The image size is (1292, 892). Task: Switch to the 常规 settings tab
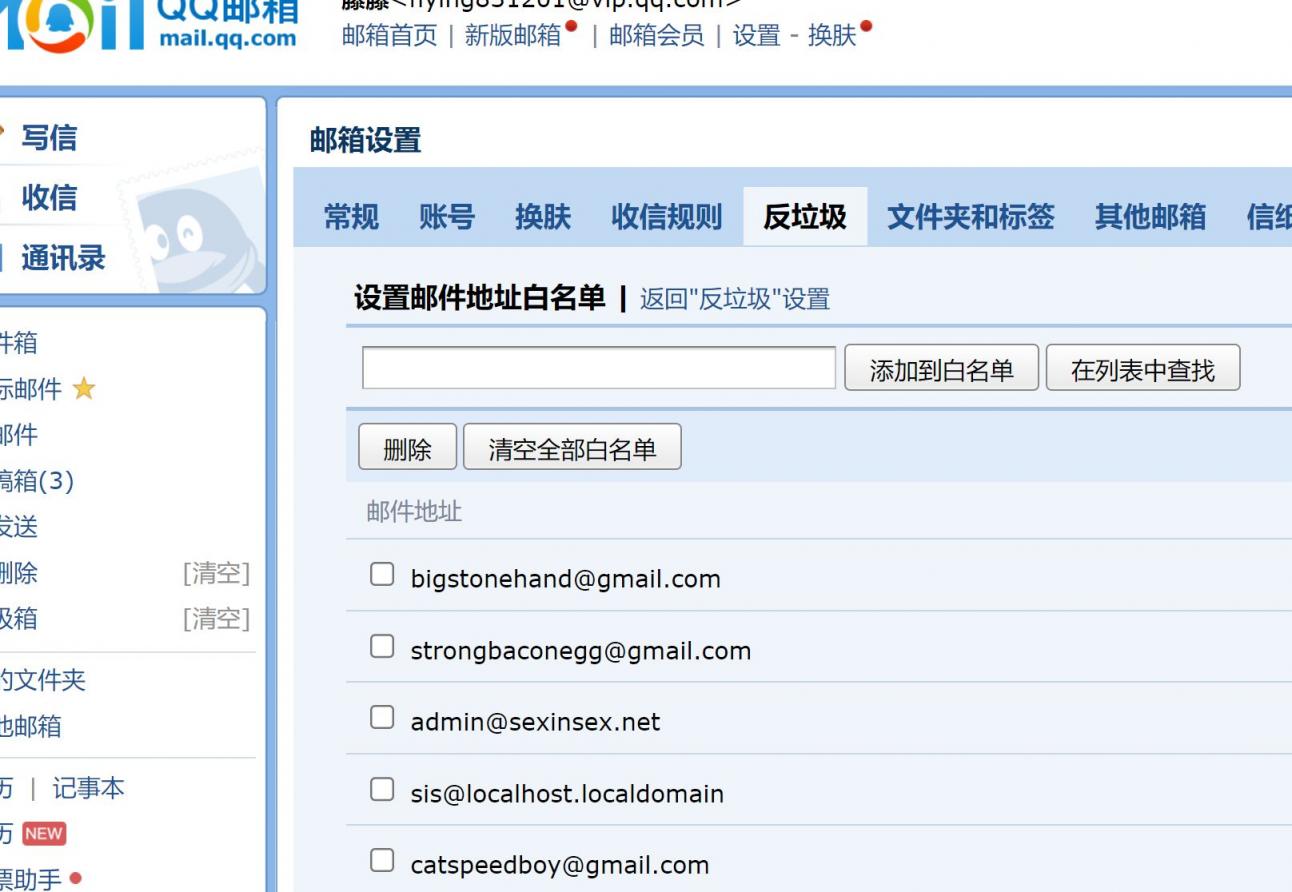point(351,217)
